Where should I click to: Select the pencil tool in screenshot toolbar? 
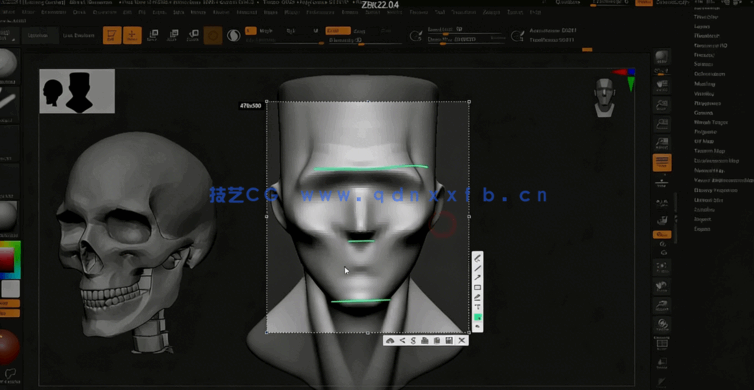click(x=478, y=258)
